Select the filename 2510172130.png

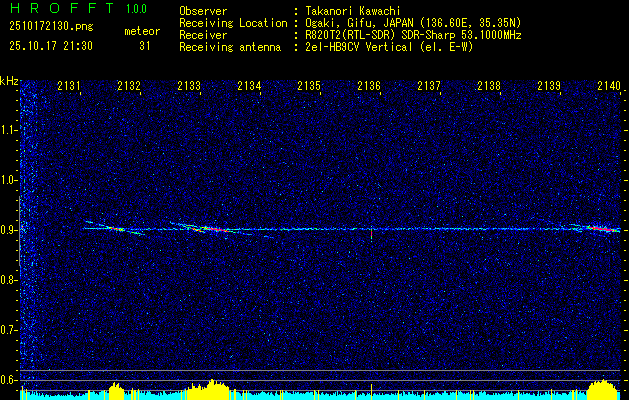pos(51,27)
